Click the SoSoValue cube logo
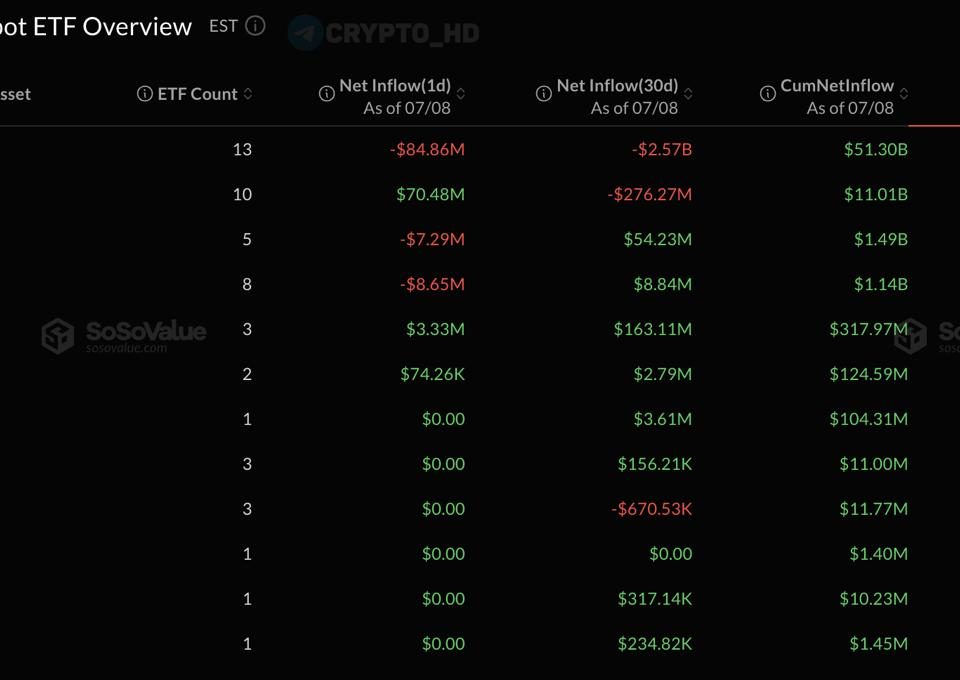The height and width of the screenshot is (680, 960). pyautogui.click(x=58, y=336)
